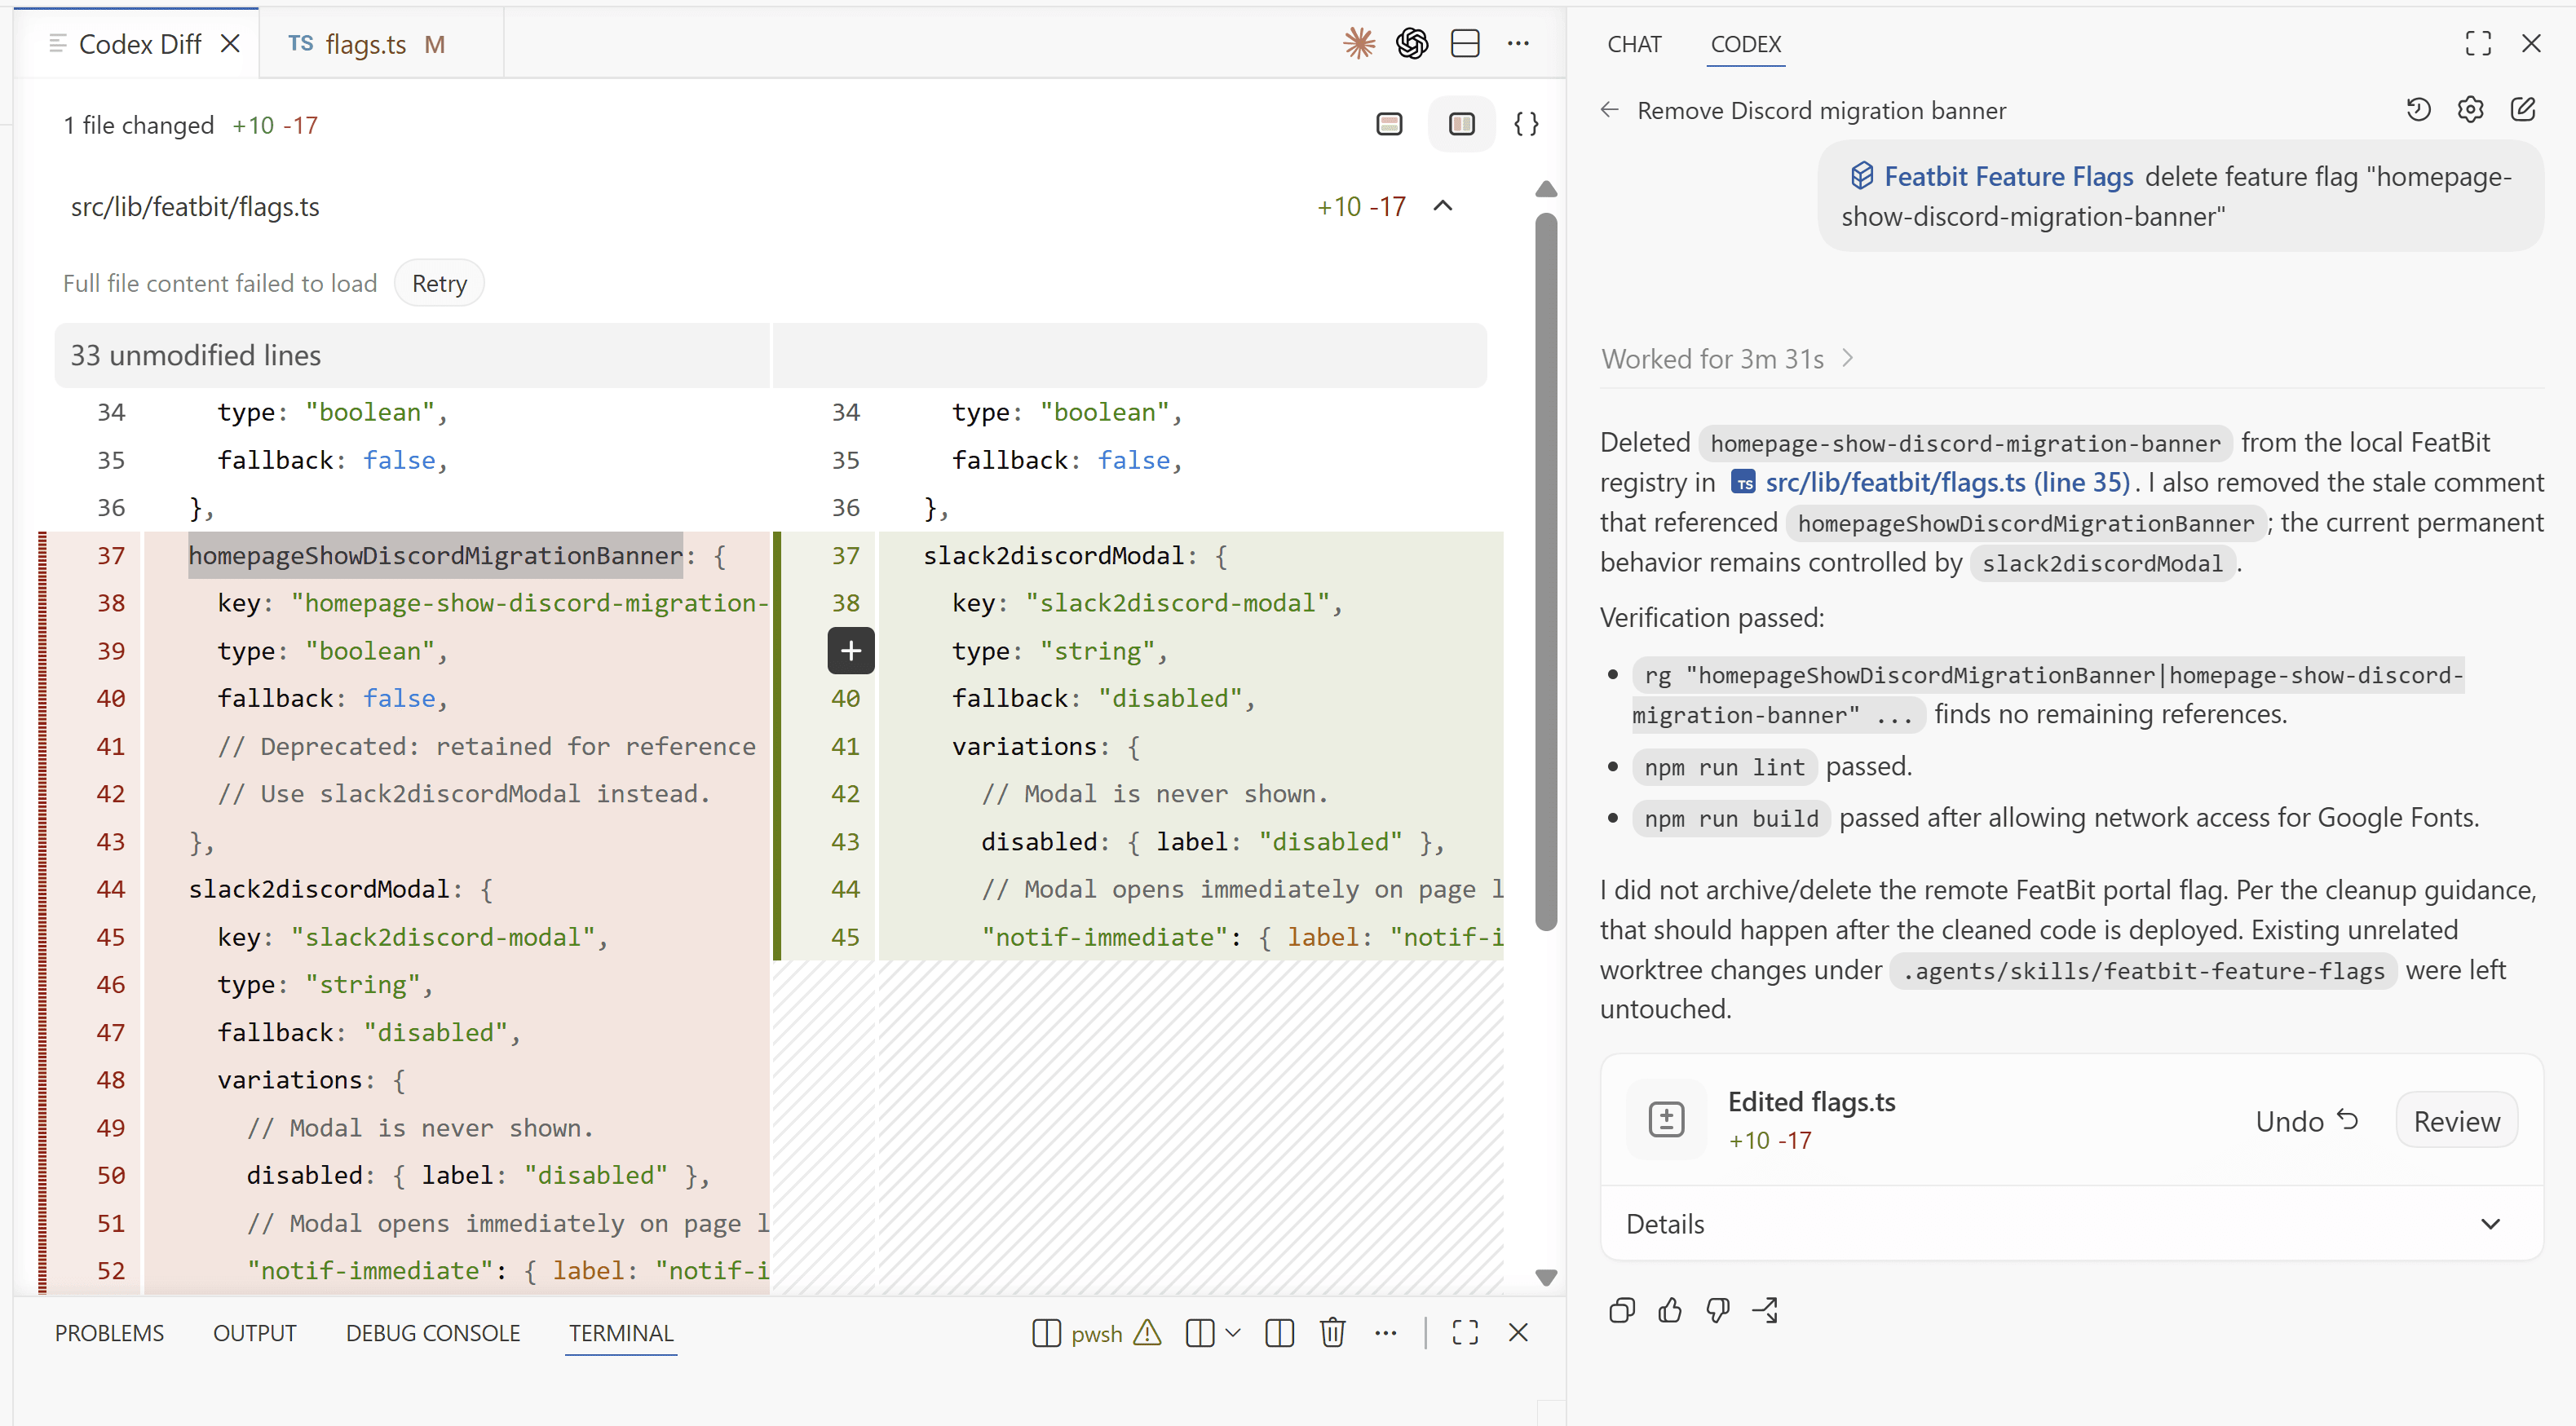
Task: Go back from Remove Discord migration banner
Action: click(x=1610, y=110)
